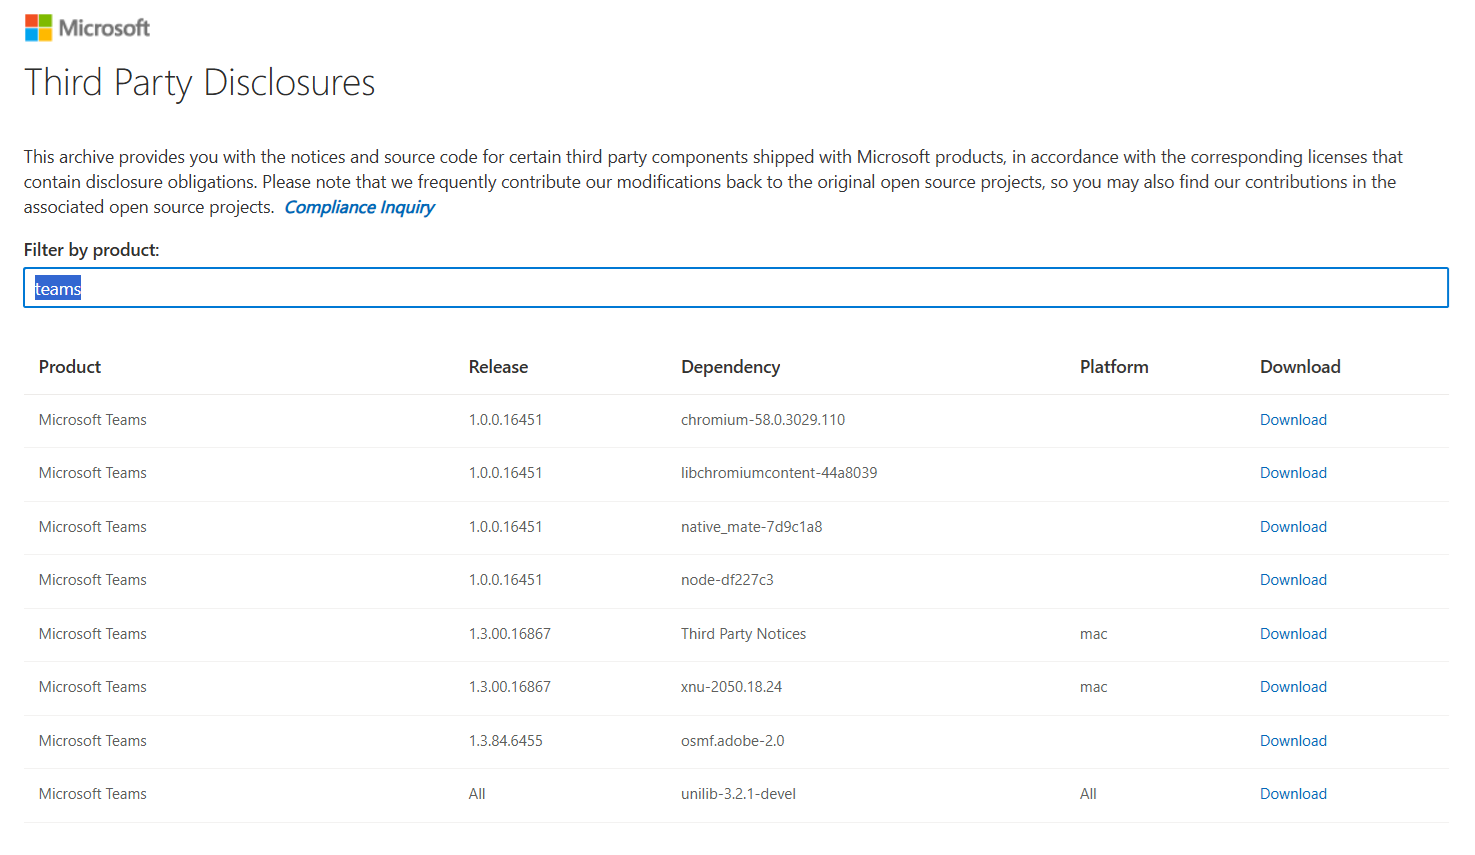Click release 1.0.0.16451 in chromium row
Image resolution: width=1475 pixels, height=855 pixels.
click(x=506, y=420)
